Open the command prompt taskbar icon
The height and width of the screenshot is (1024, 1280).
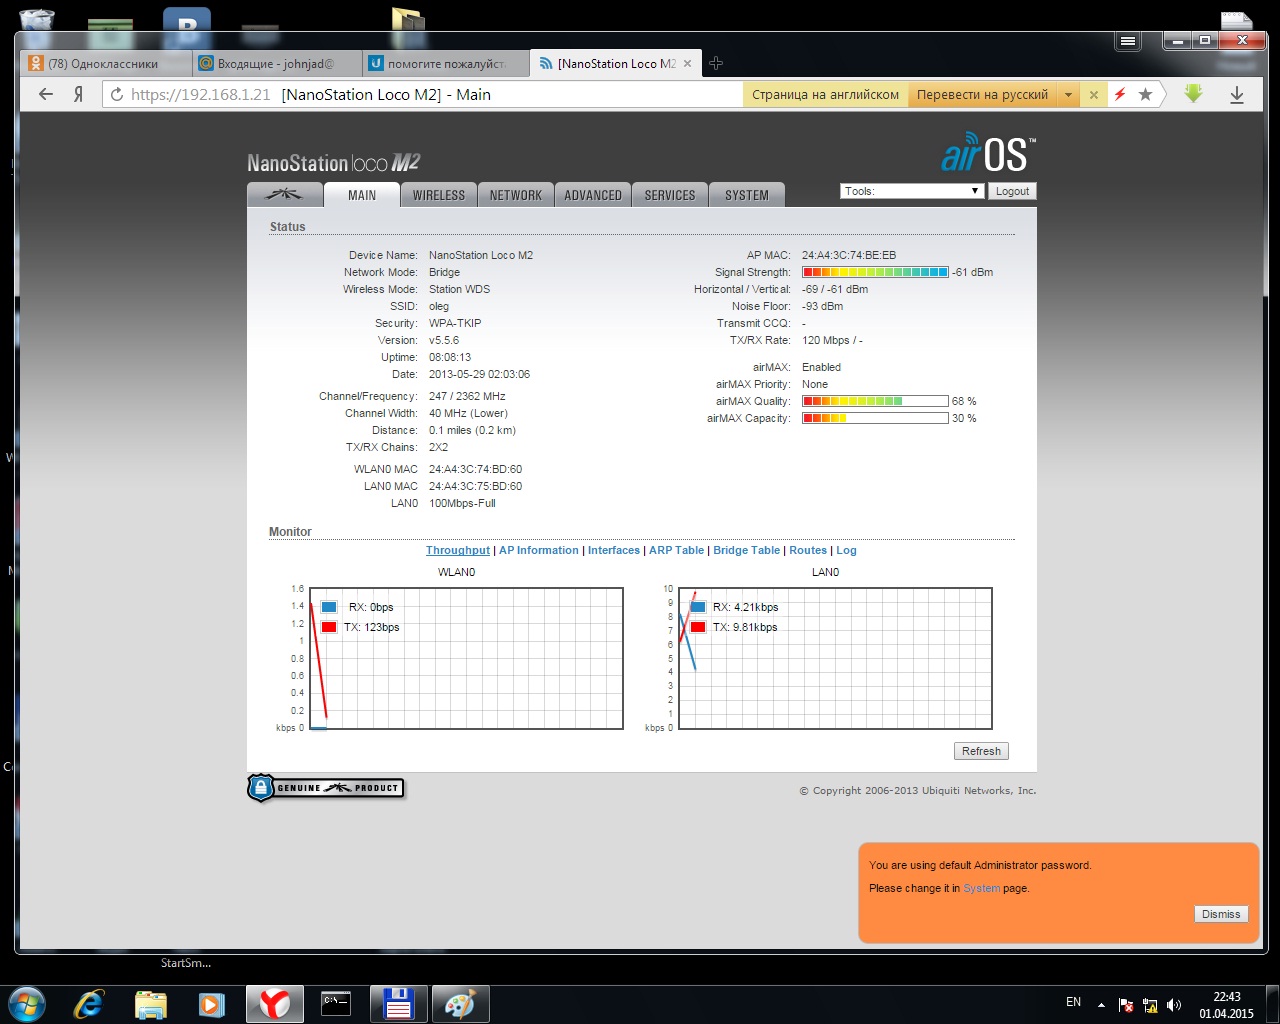[336, 1003]
